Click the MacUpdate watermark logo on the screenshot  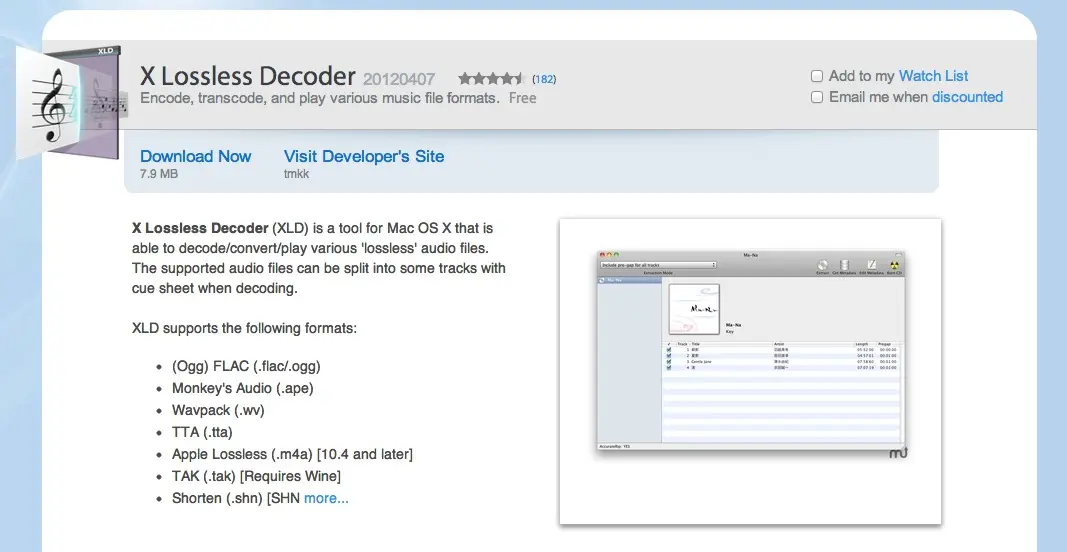point(897,453)
